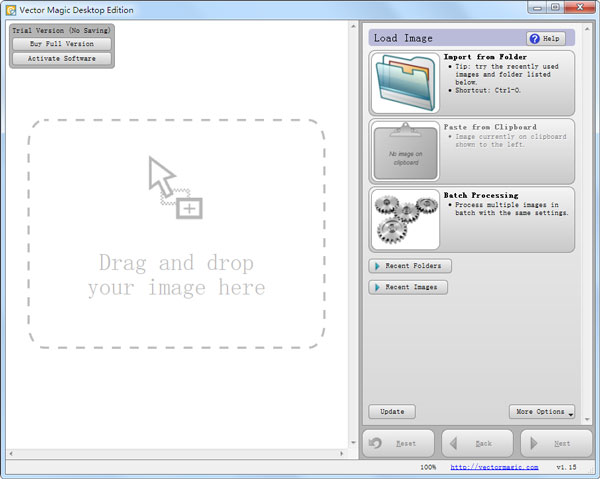The height and width of the screenshot is (479, 600).
Task: Click the Reset undo arrow icon
Action: point(376,443)
